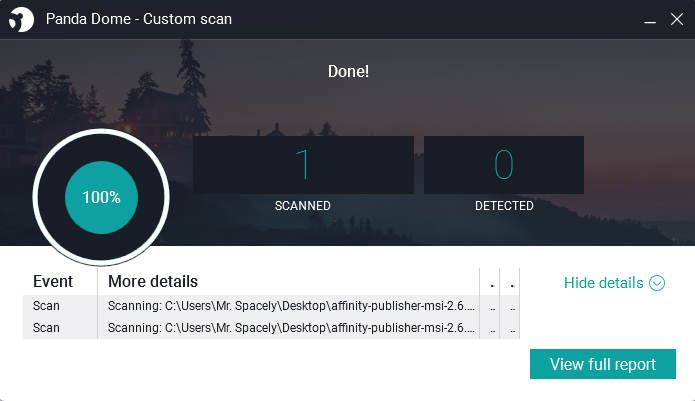The image size is (695, 401).
Task: Click the 100% scan progress circle
Action: pos(101,197)
